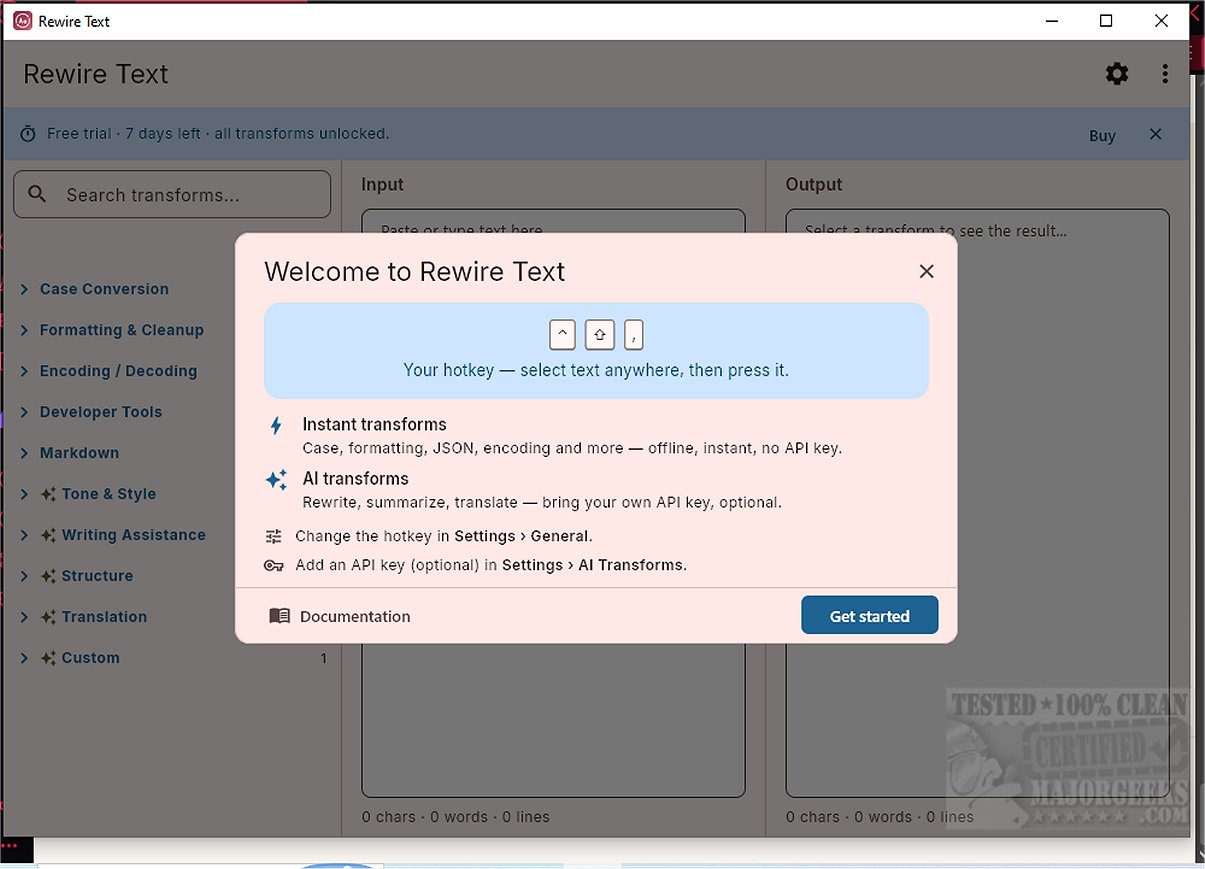Expand the Developer Tools chevron

pos(24,412)
